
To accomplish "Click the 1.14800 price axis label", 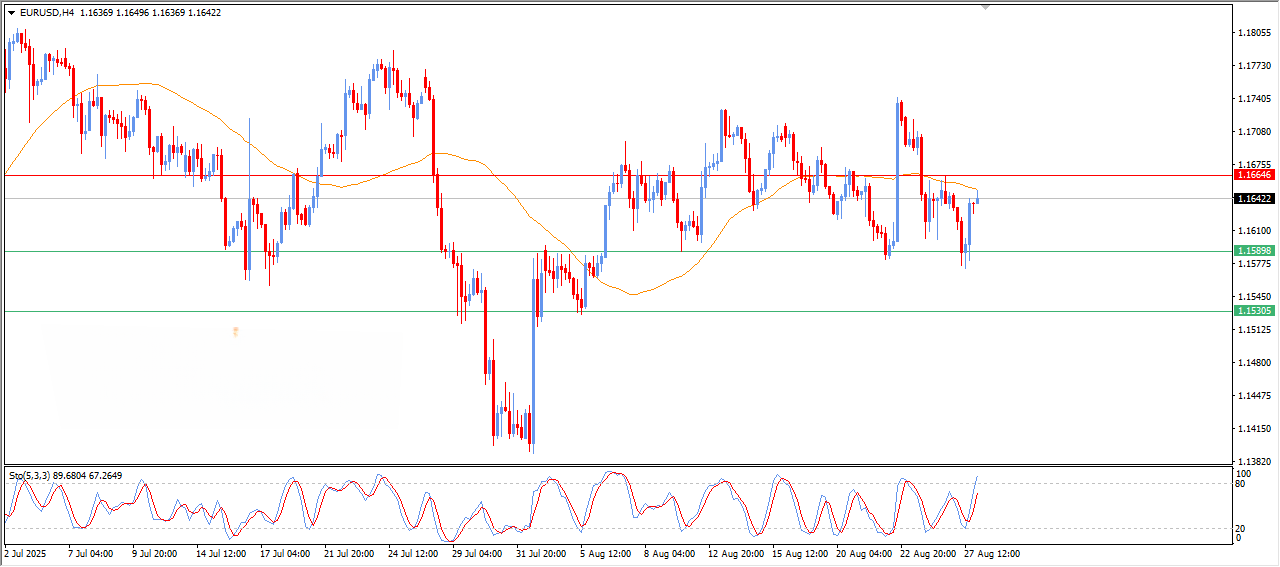I will pos(1254,363).
